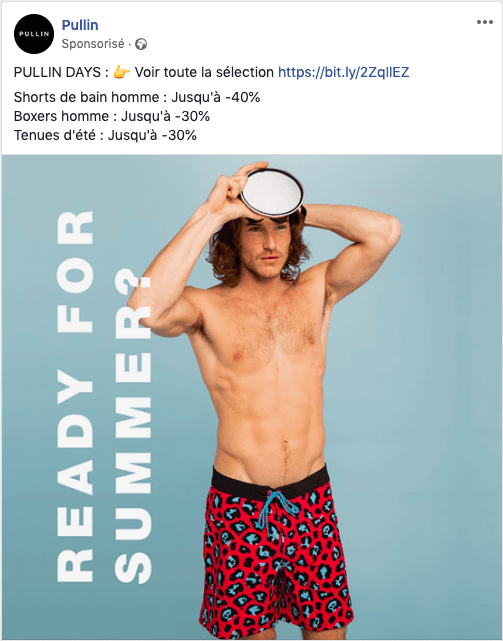Click the pointing hand emoji
Image resolution: width=503 pixels, height=641 pixels.
click(x=121, y=72)
